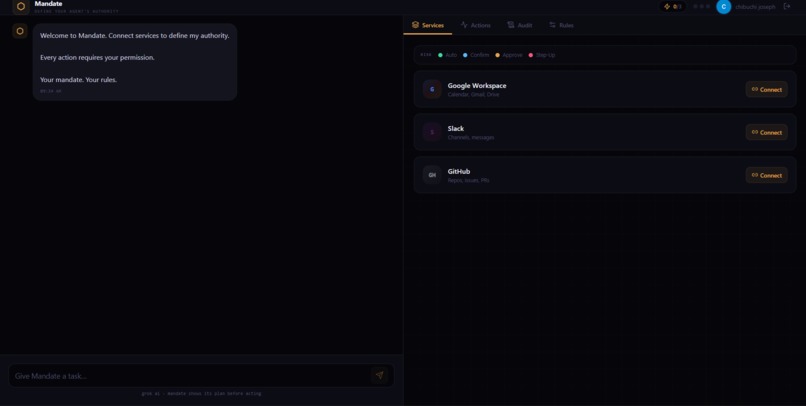Click 'Welcome to Mandate. Connect services' message line
Image resolution: width=806 pixels, height=406 pixels.
[x=135, y=35]
